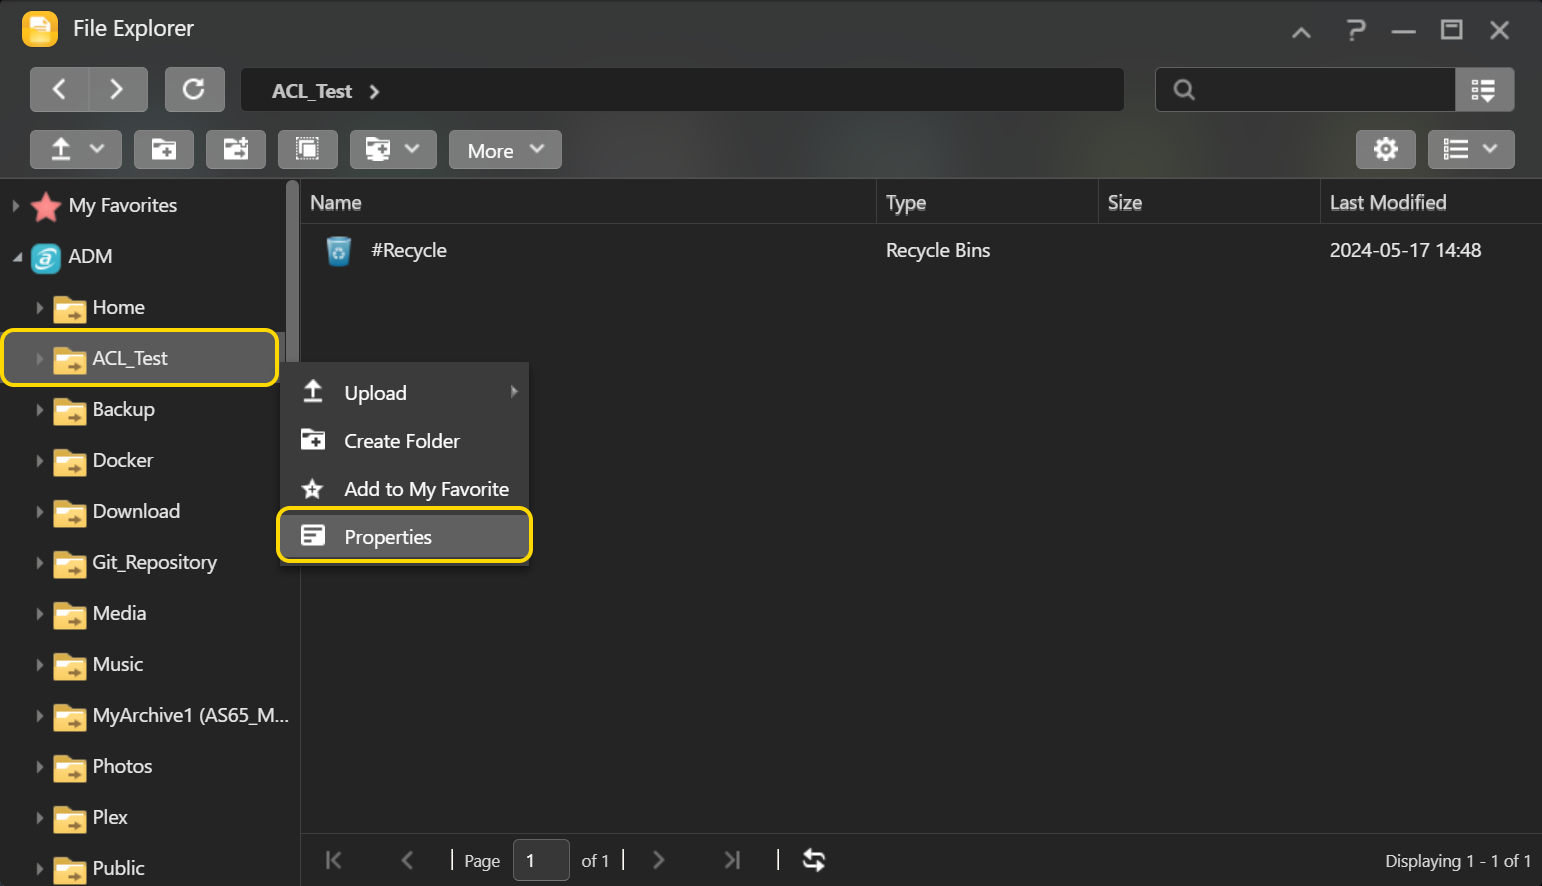Screen dimensions: 1542x886
Task: Click the Create Folder toolbar icon
Action: (164, 150)
